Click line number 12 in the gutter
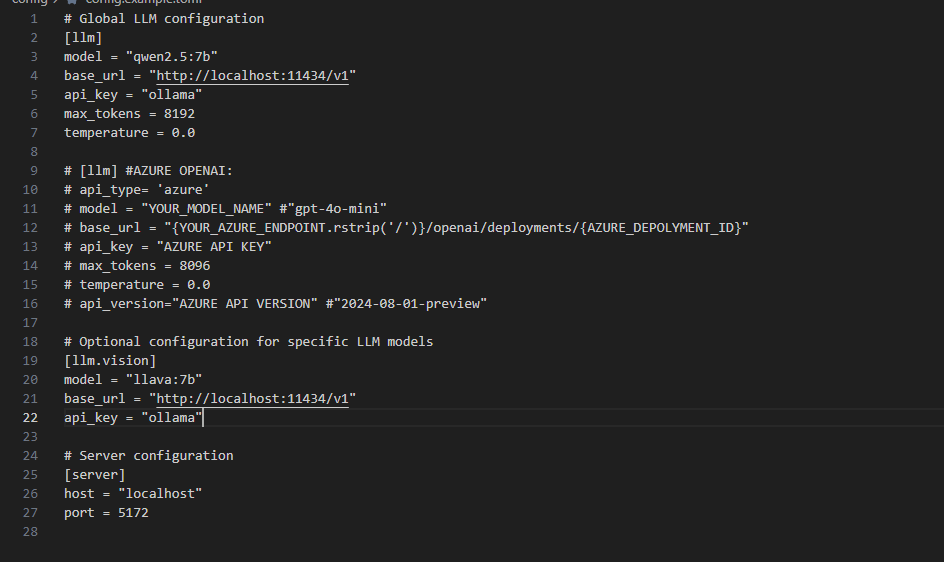The height and width of the screenshot is (562, 944). pyautogui.click(x=30, y=228)
